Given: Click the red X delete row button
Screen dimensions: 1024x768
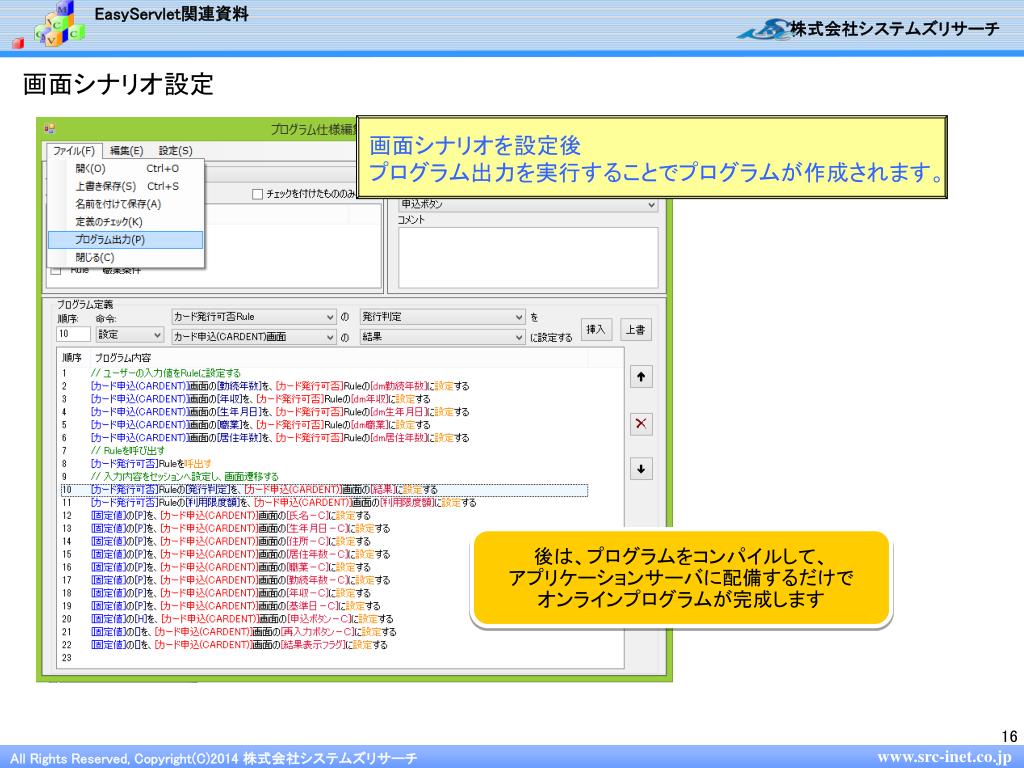Looking at the screenshot, I should pos(641,424).
